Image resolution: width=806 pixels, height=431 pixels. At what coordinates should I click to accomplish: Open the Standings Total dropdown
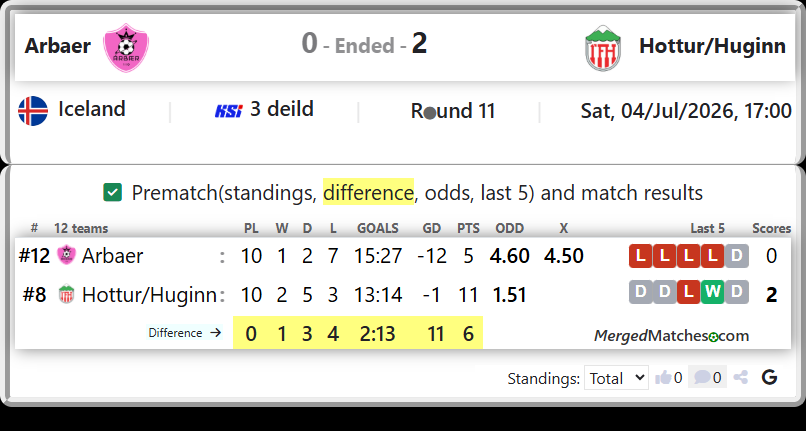616,378
